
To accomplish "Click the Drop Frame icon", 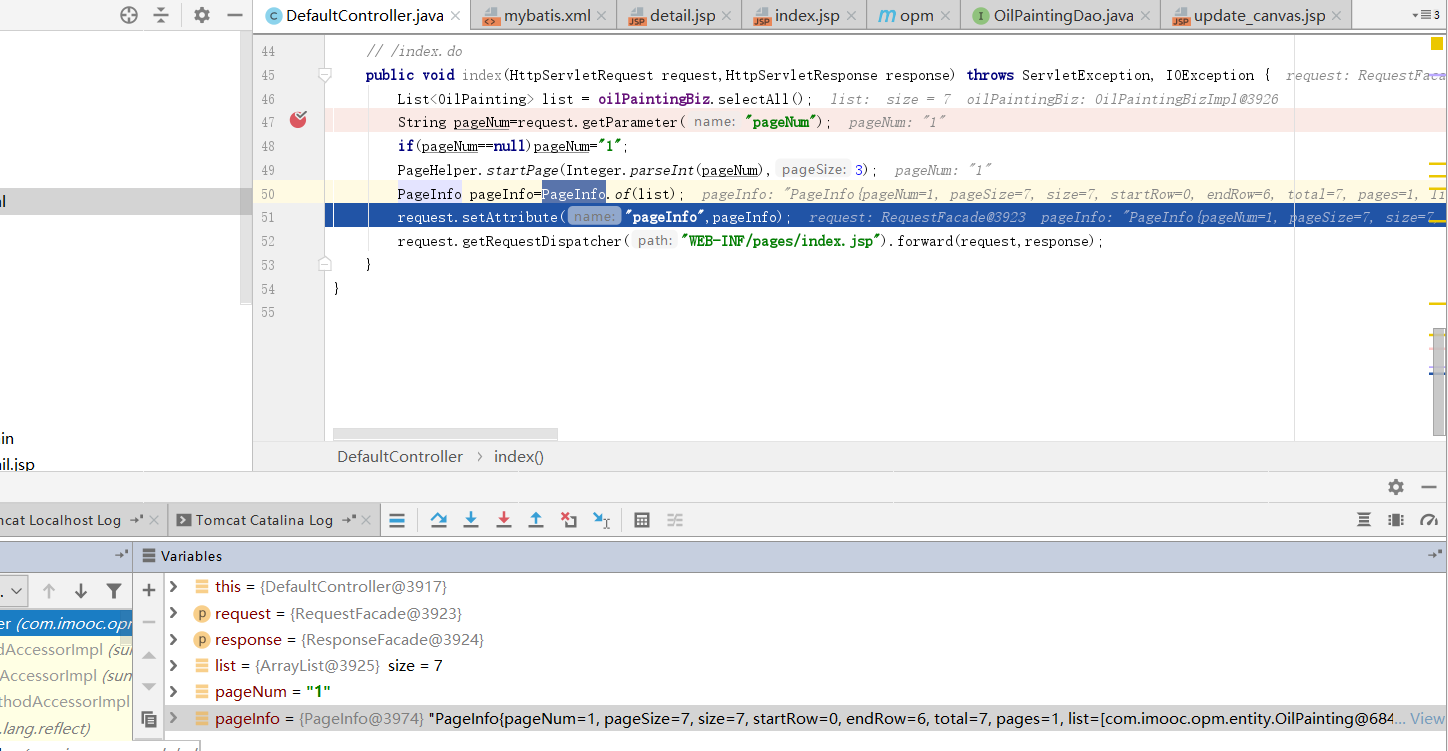I will (x=569, y=520).
